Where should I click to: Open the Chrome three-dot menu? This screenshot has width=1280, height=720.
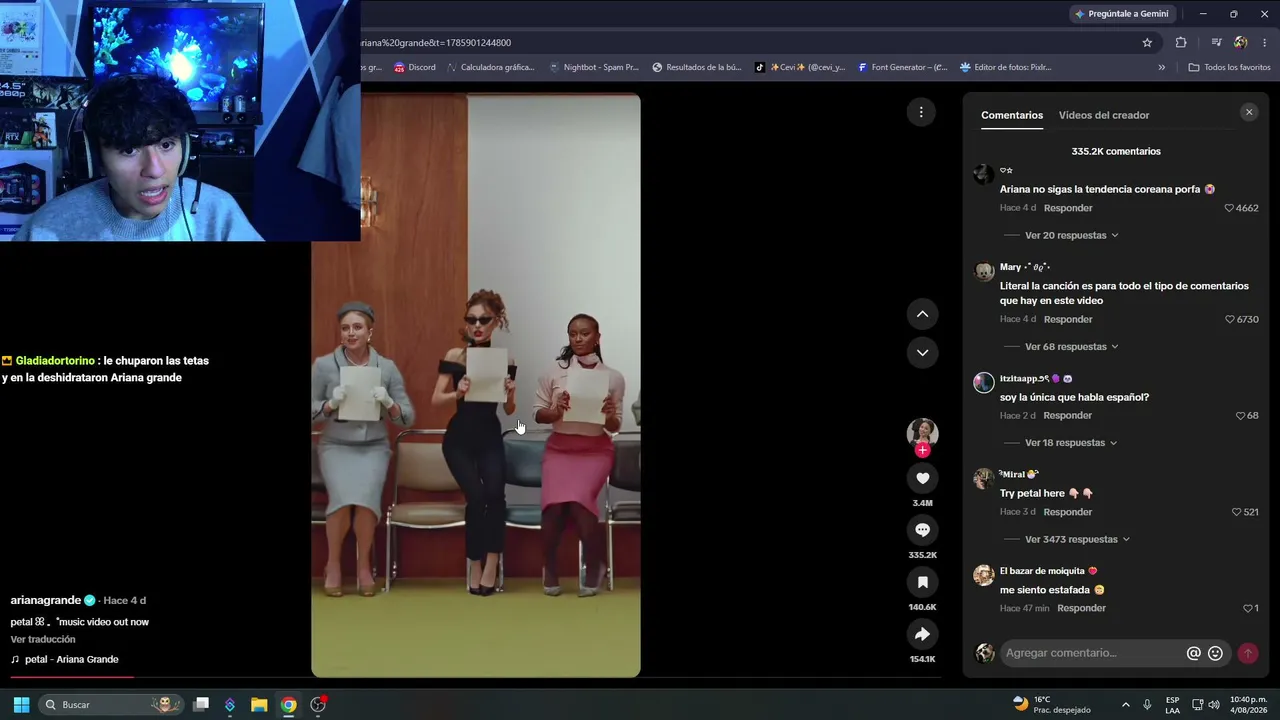(1265, 43)
